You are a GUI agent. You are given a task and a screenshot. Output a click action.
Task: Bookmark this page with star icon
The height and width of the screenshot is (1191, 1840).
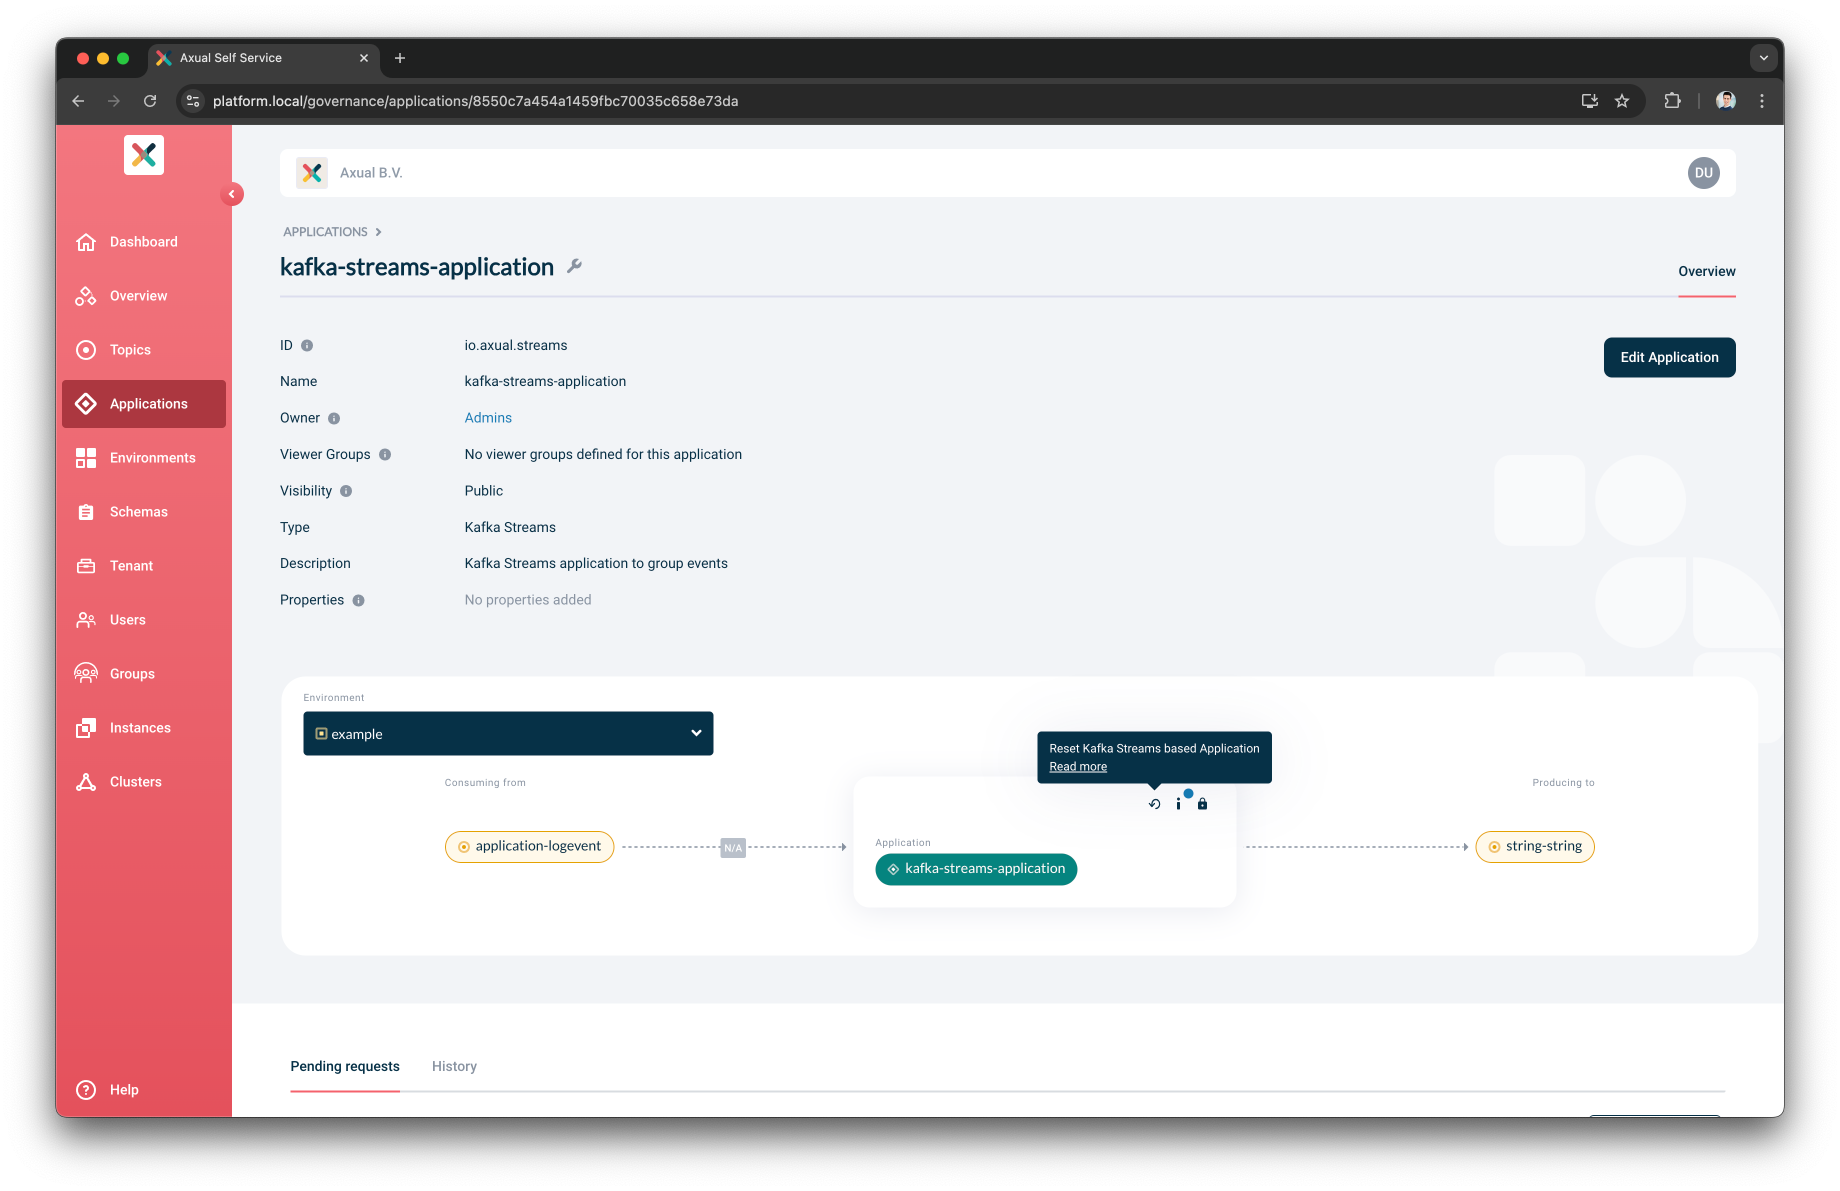[1622, 101]
